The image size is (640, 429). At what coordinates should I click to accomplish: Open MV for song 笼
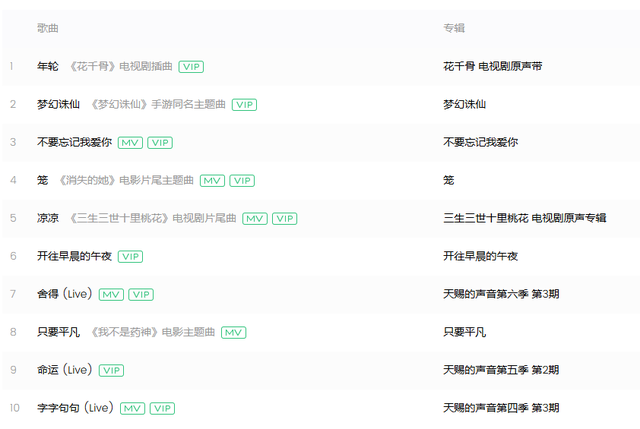(x=212, y=180)
